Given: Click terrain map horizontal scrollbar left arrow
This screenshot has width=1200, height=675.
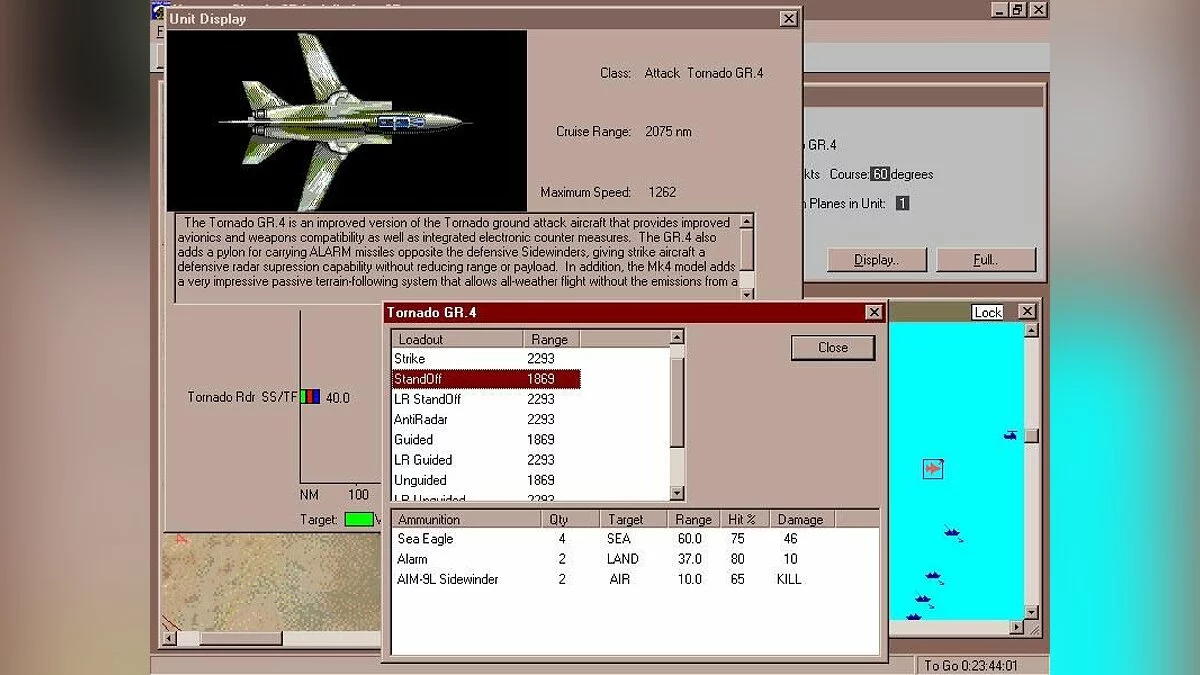Looking at the screenshot, I should (x=169, y=638).
